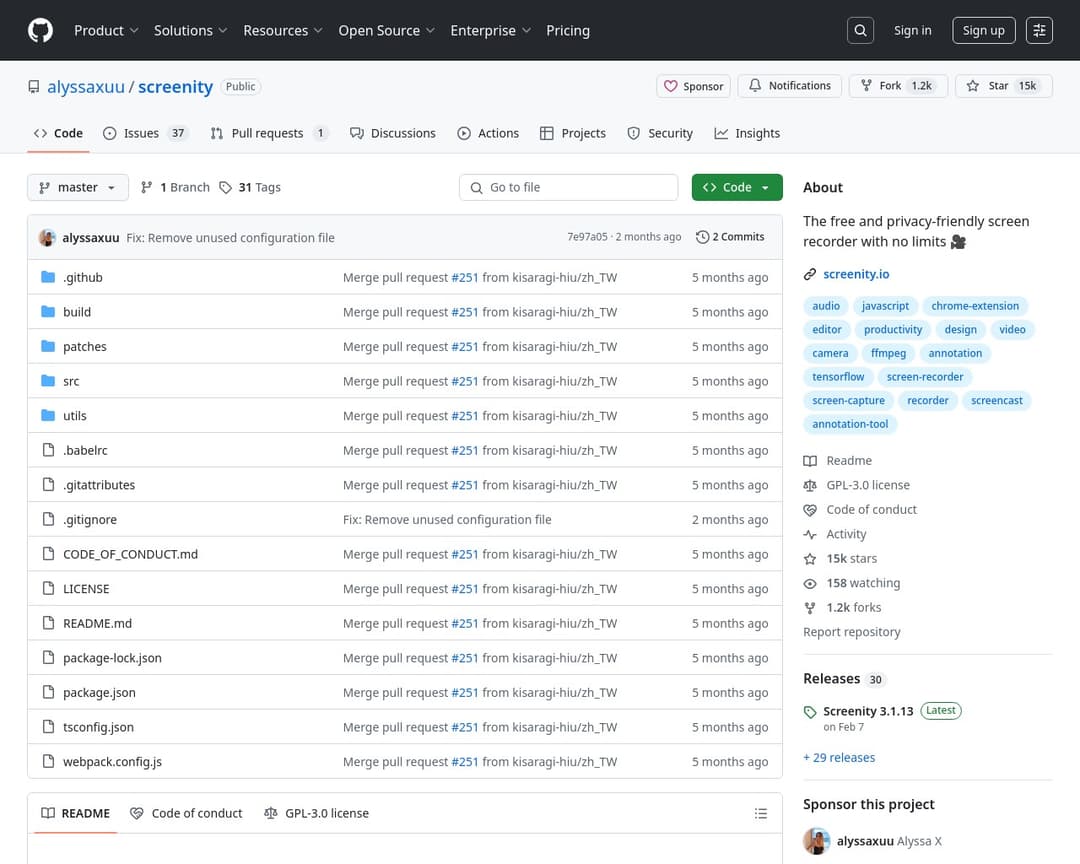Click the tag icon beside Screenity 3.1.13
Image resolution: width=1080 pixels, height=864 pixels.
click(x=810, y=712)
